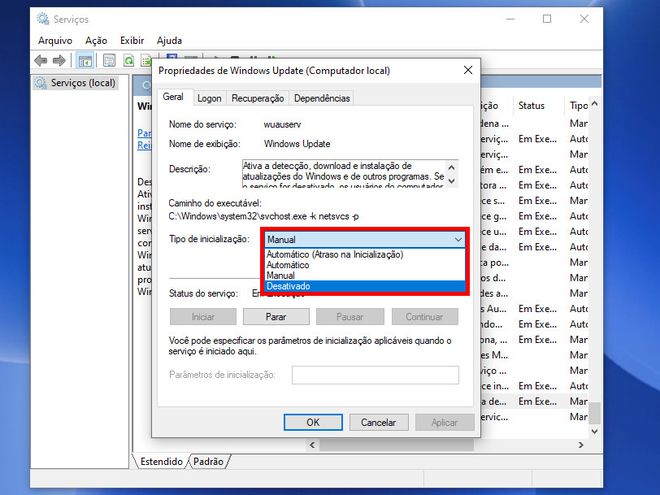Toggle the show/hide console tree icon
This screenshot has width=660, height=495.
pyautogui.click(x=85, y=61)
